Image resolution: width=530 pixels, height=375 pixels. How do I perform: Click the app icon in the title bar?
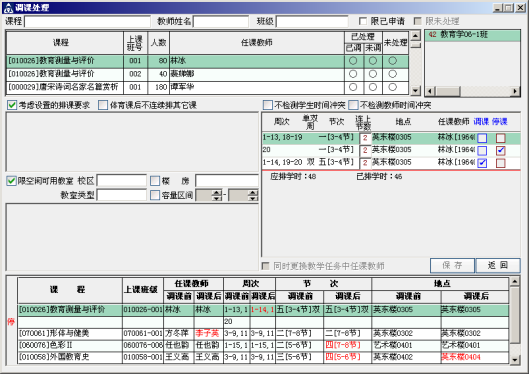click(8, 8)
